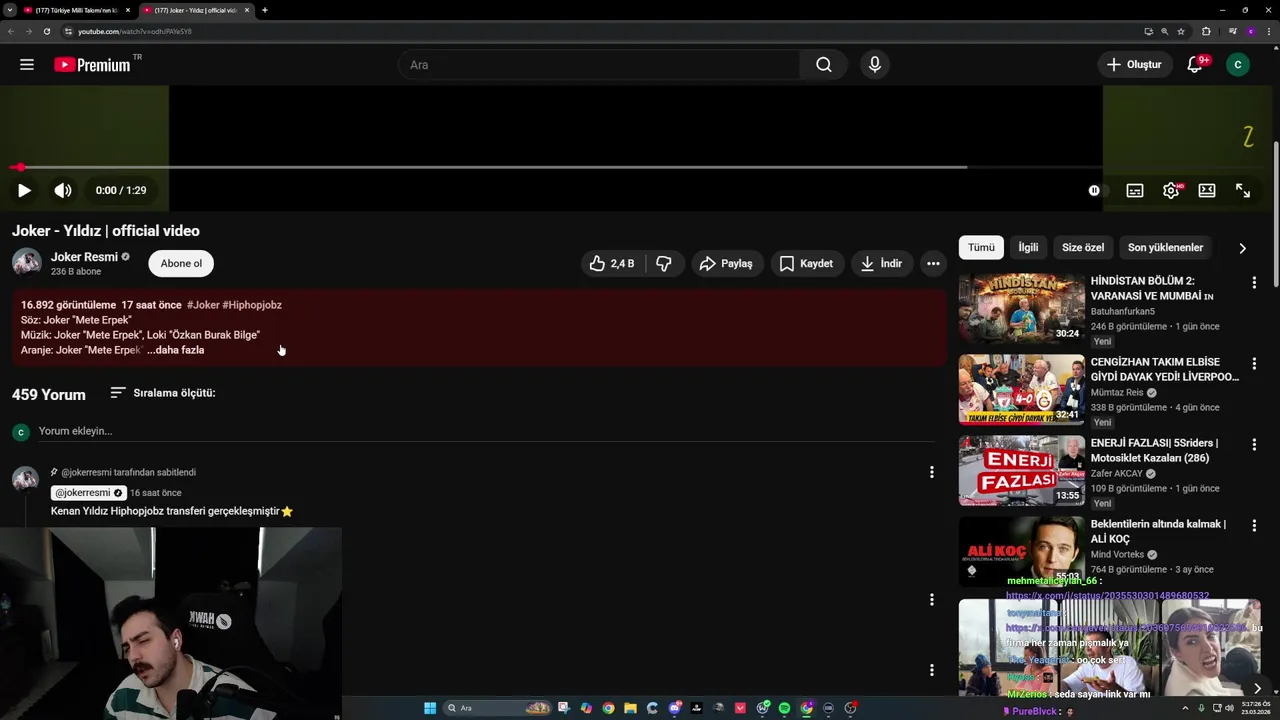
Task: Click Joker Resmi channel avatar
Action: click(x=27, y=263)
